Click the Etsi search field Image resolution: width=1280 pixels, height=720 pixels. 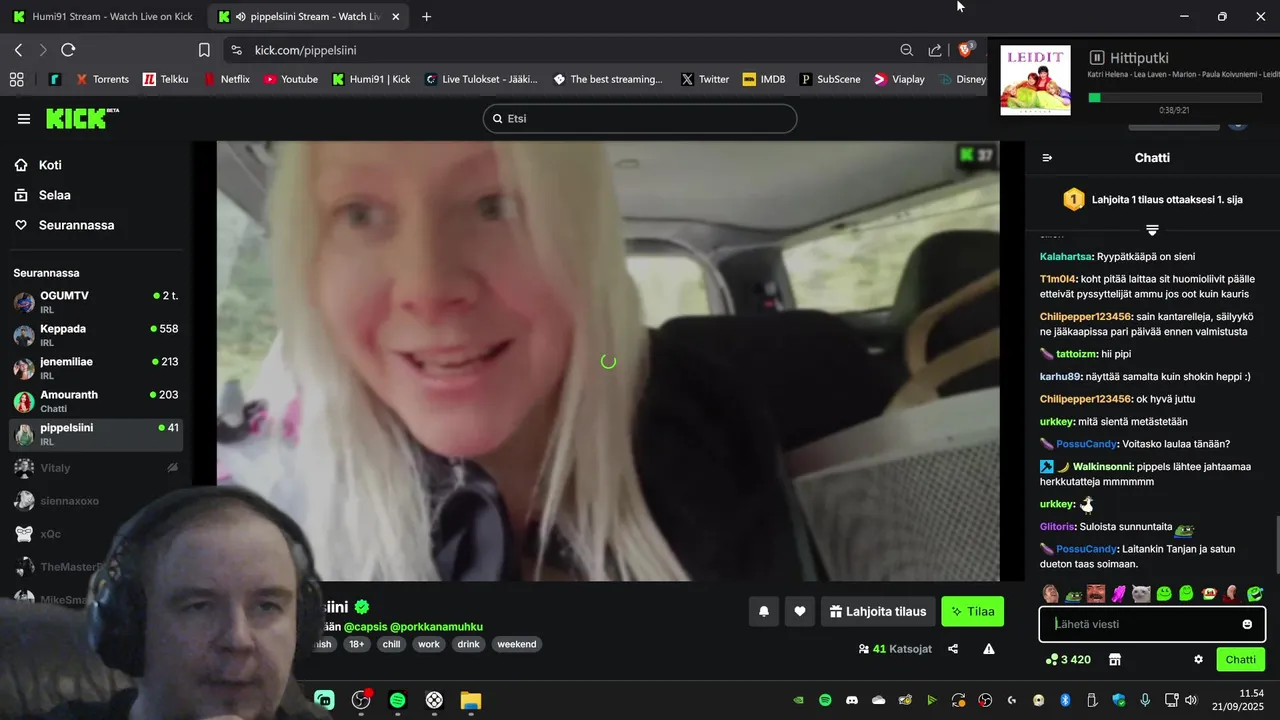click(640, 118)
